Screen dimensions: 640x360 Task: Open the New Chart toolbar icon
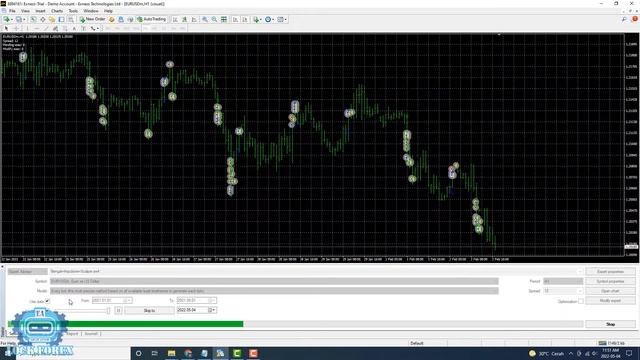[x=7, y=19]
